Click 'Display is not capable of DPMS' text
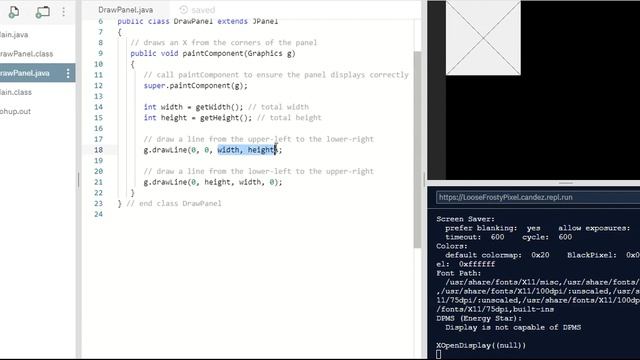Image resolution: width=640 pixels, height=360 pixels. tap(513, 327)
